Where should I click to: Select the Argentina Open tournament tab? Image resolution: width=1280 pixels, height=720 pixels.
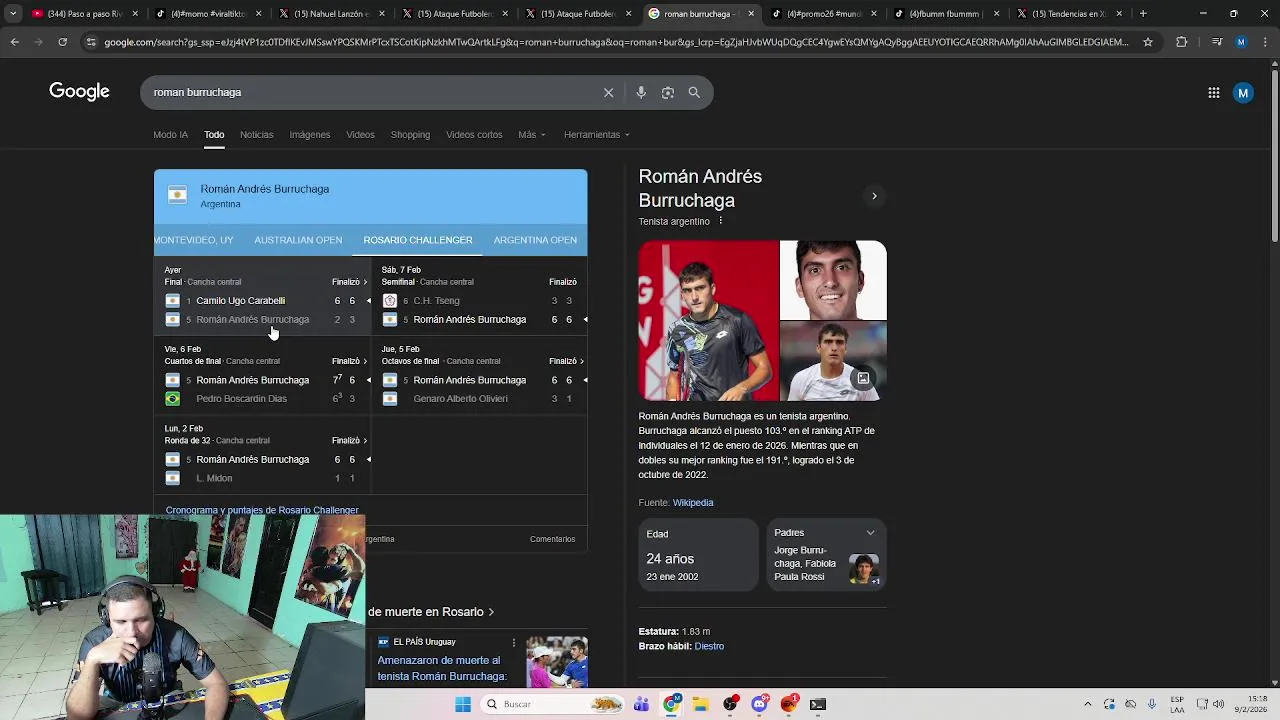coord(535,240)
